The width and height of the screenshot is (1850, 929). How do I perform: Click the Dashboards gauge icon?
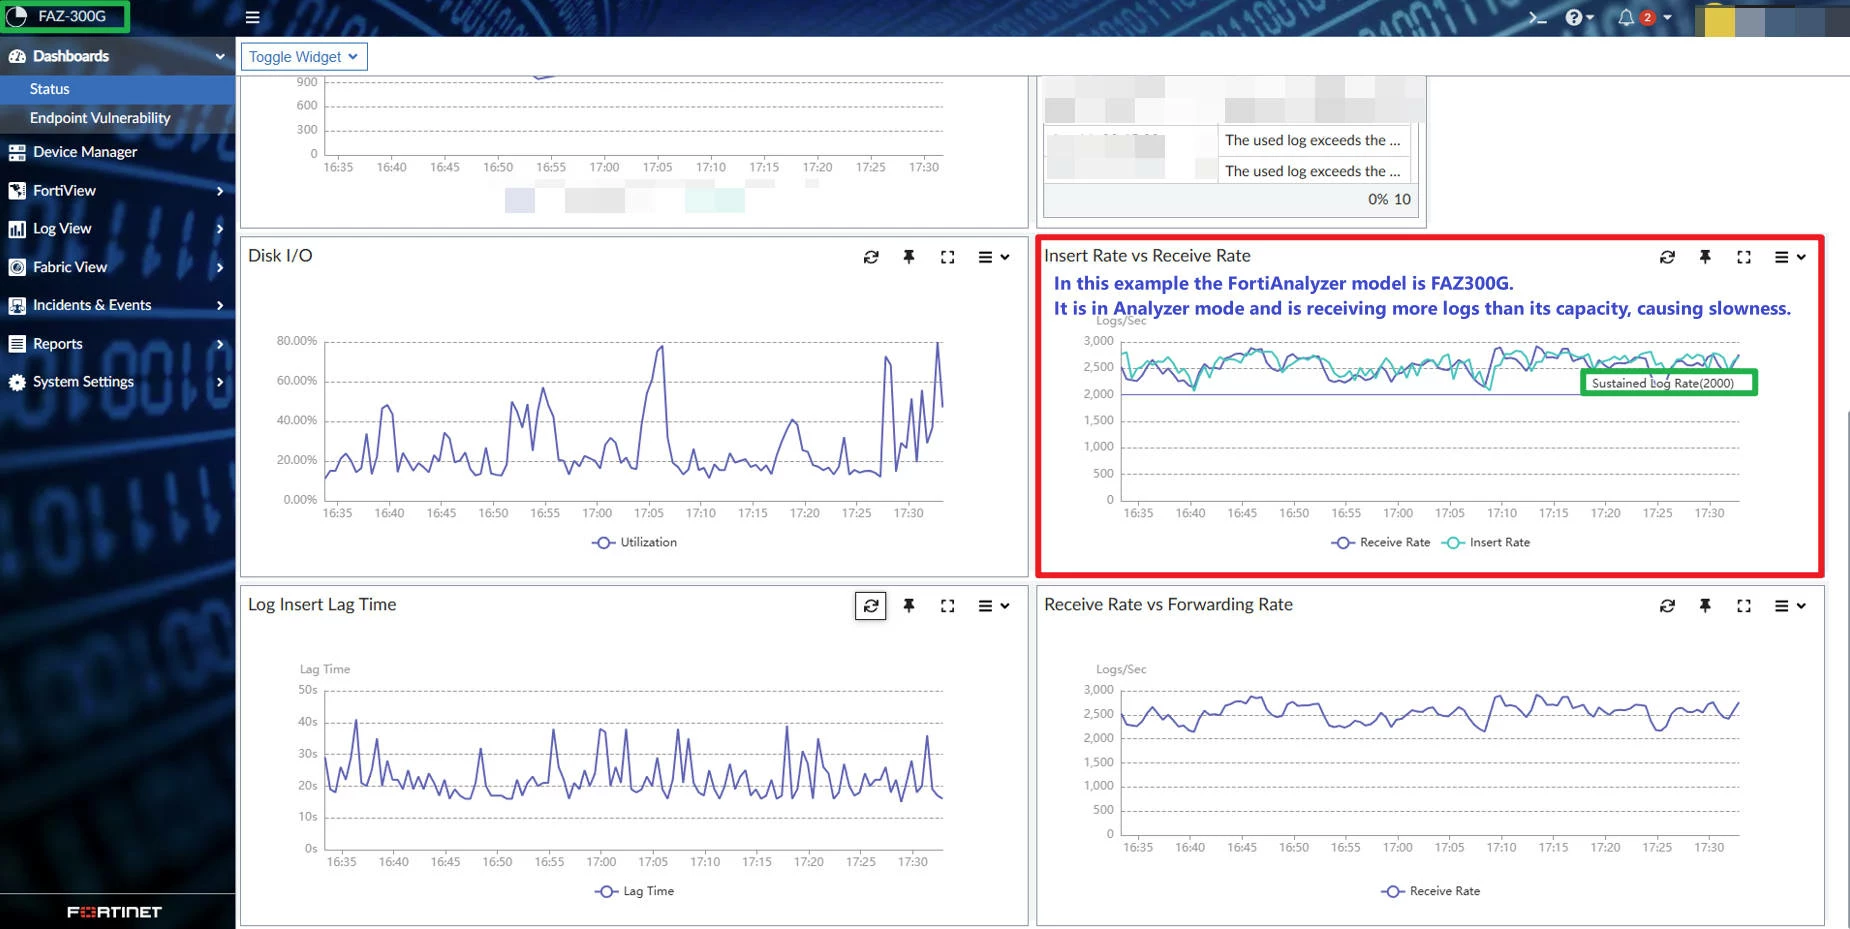[x=17, y=56]
